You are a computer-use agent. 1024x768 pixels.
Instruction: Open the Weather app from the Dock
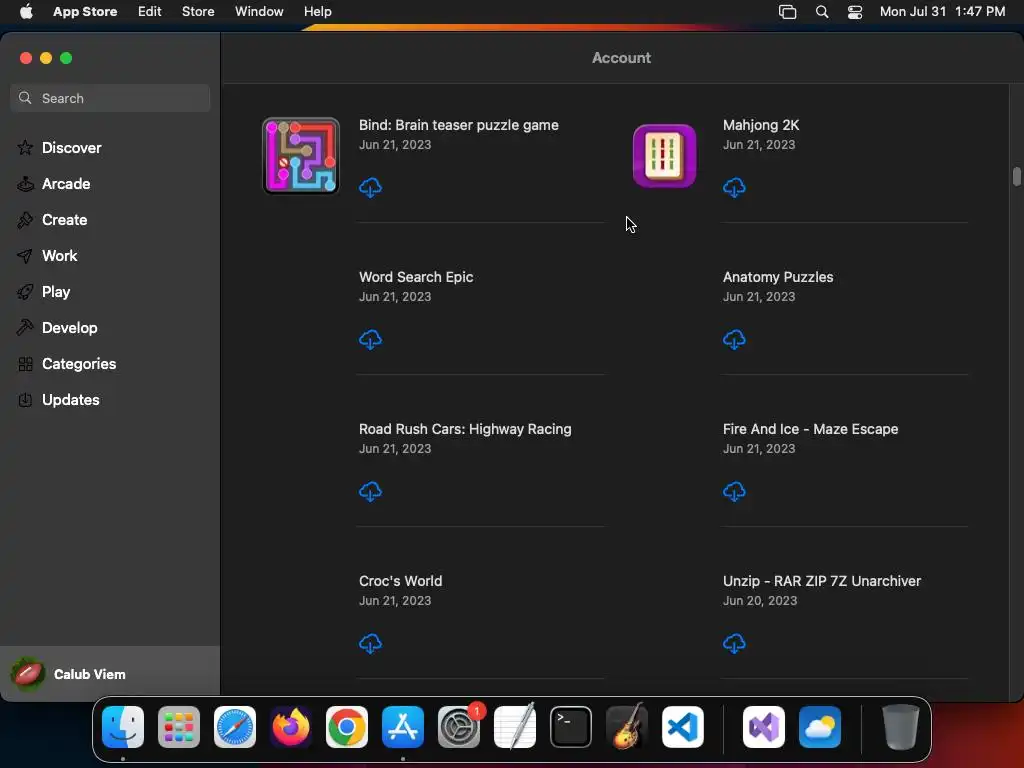pos(820,727)
